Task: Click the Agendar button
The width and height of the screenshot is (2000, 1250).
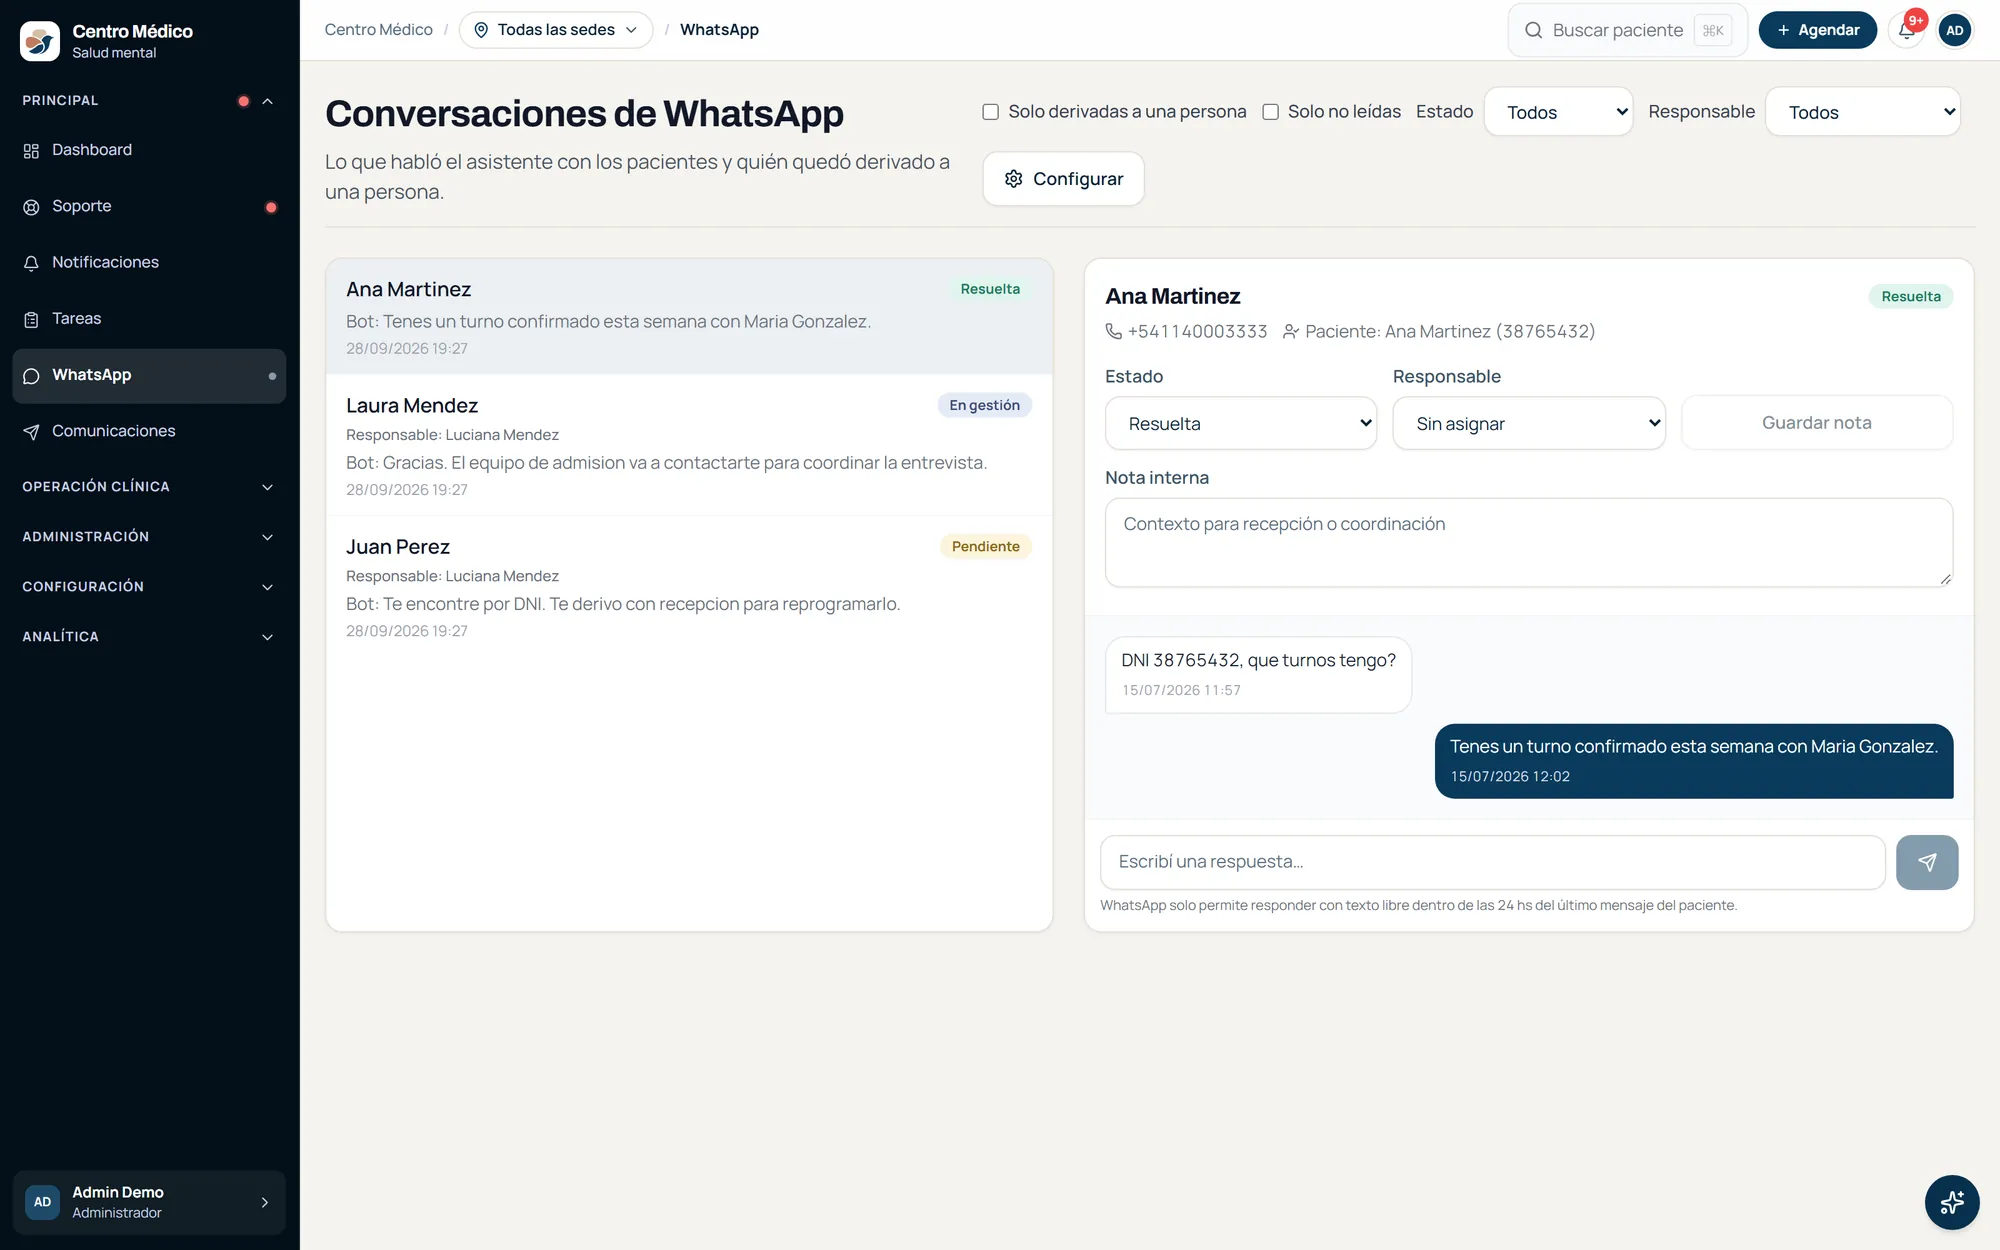Action: point(1817,30)
